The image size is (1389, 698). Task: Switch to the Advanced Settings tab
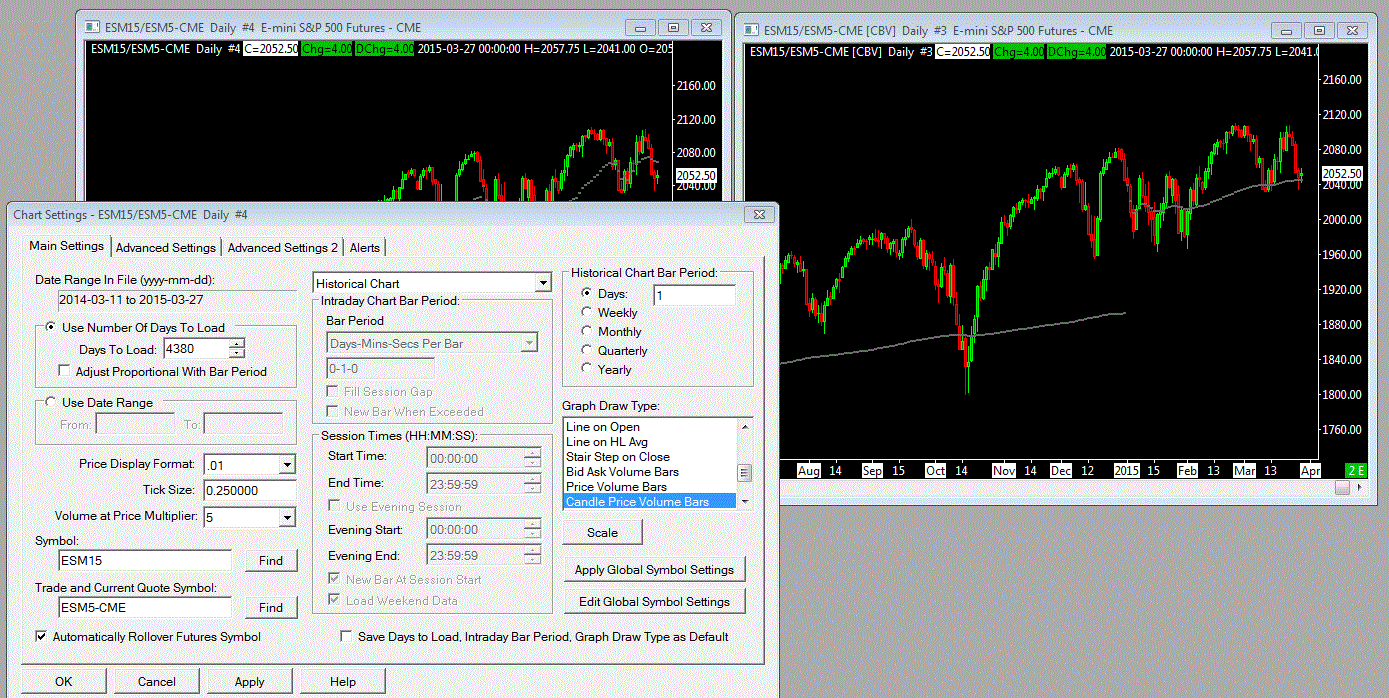(x=166, y=247)
